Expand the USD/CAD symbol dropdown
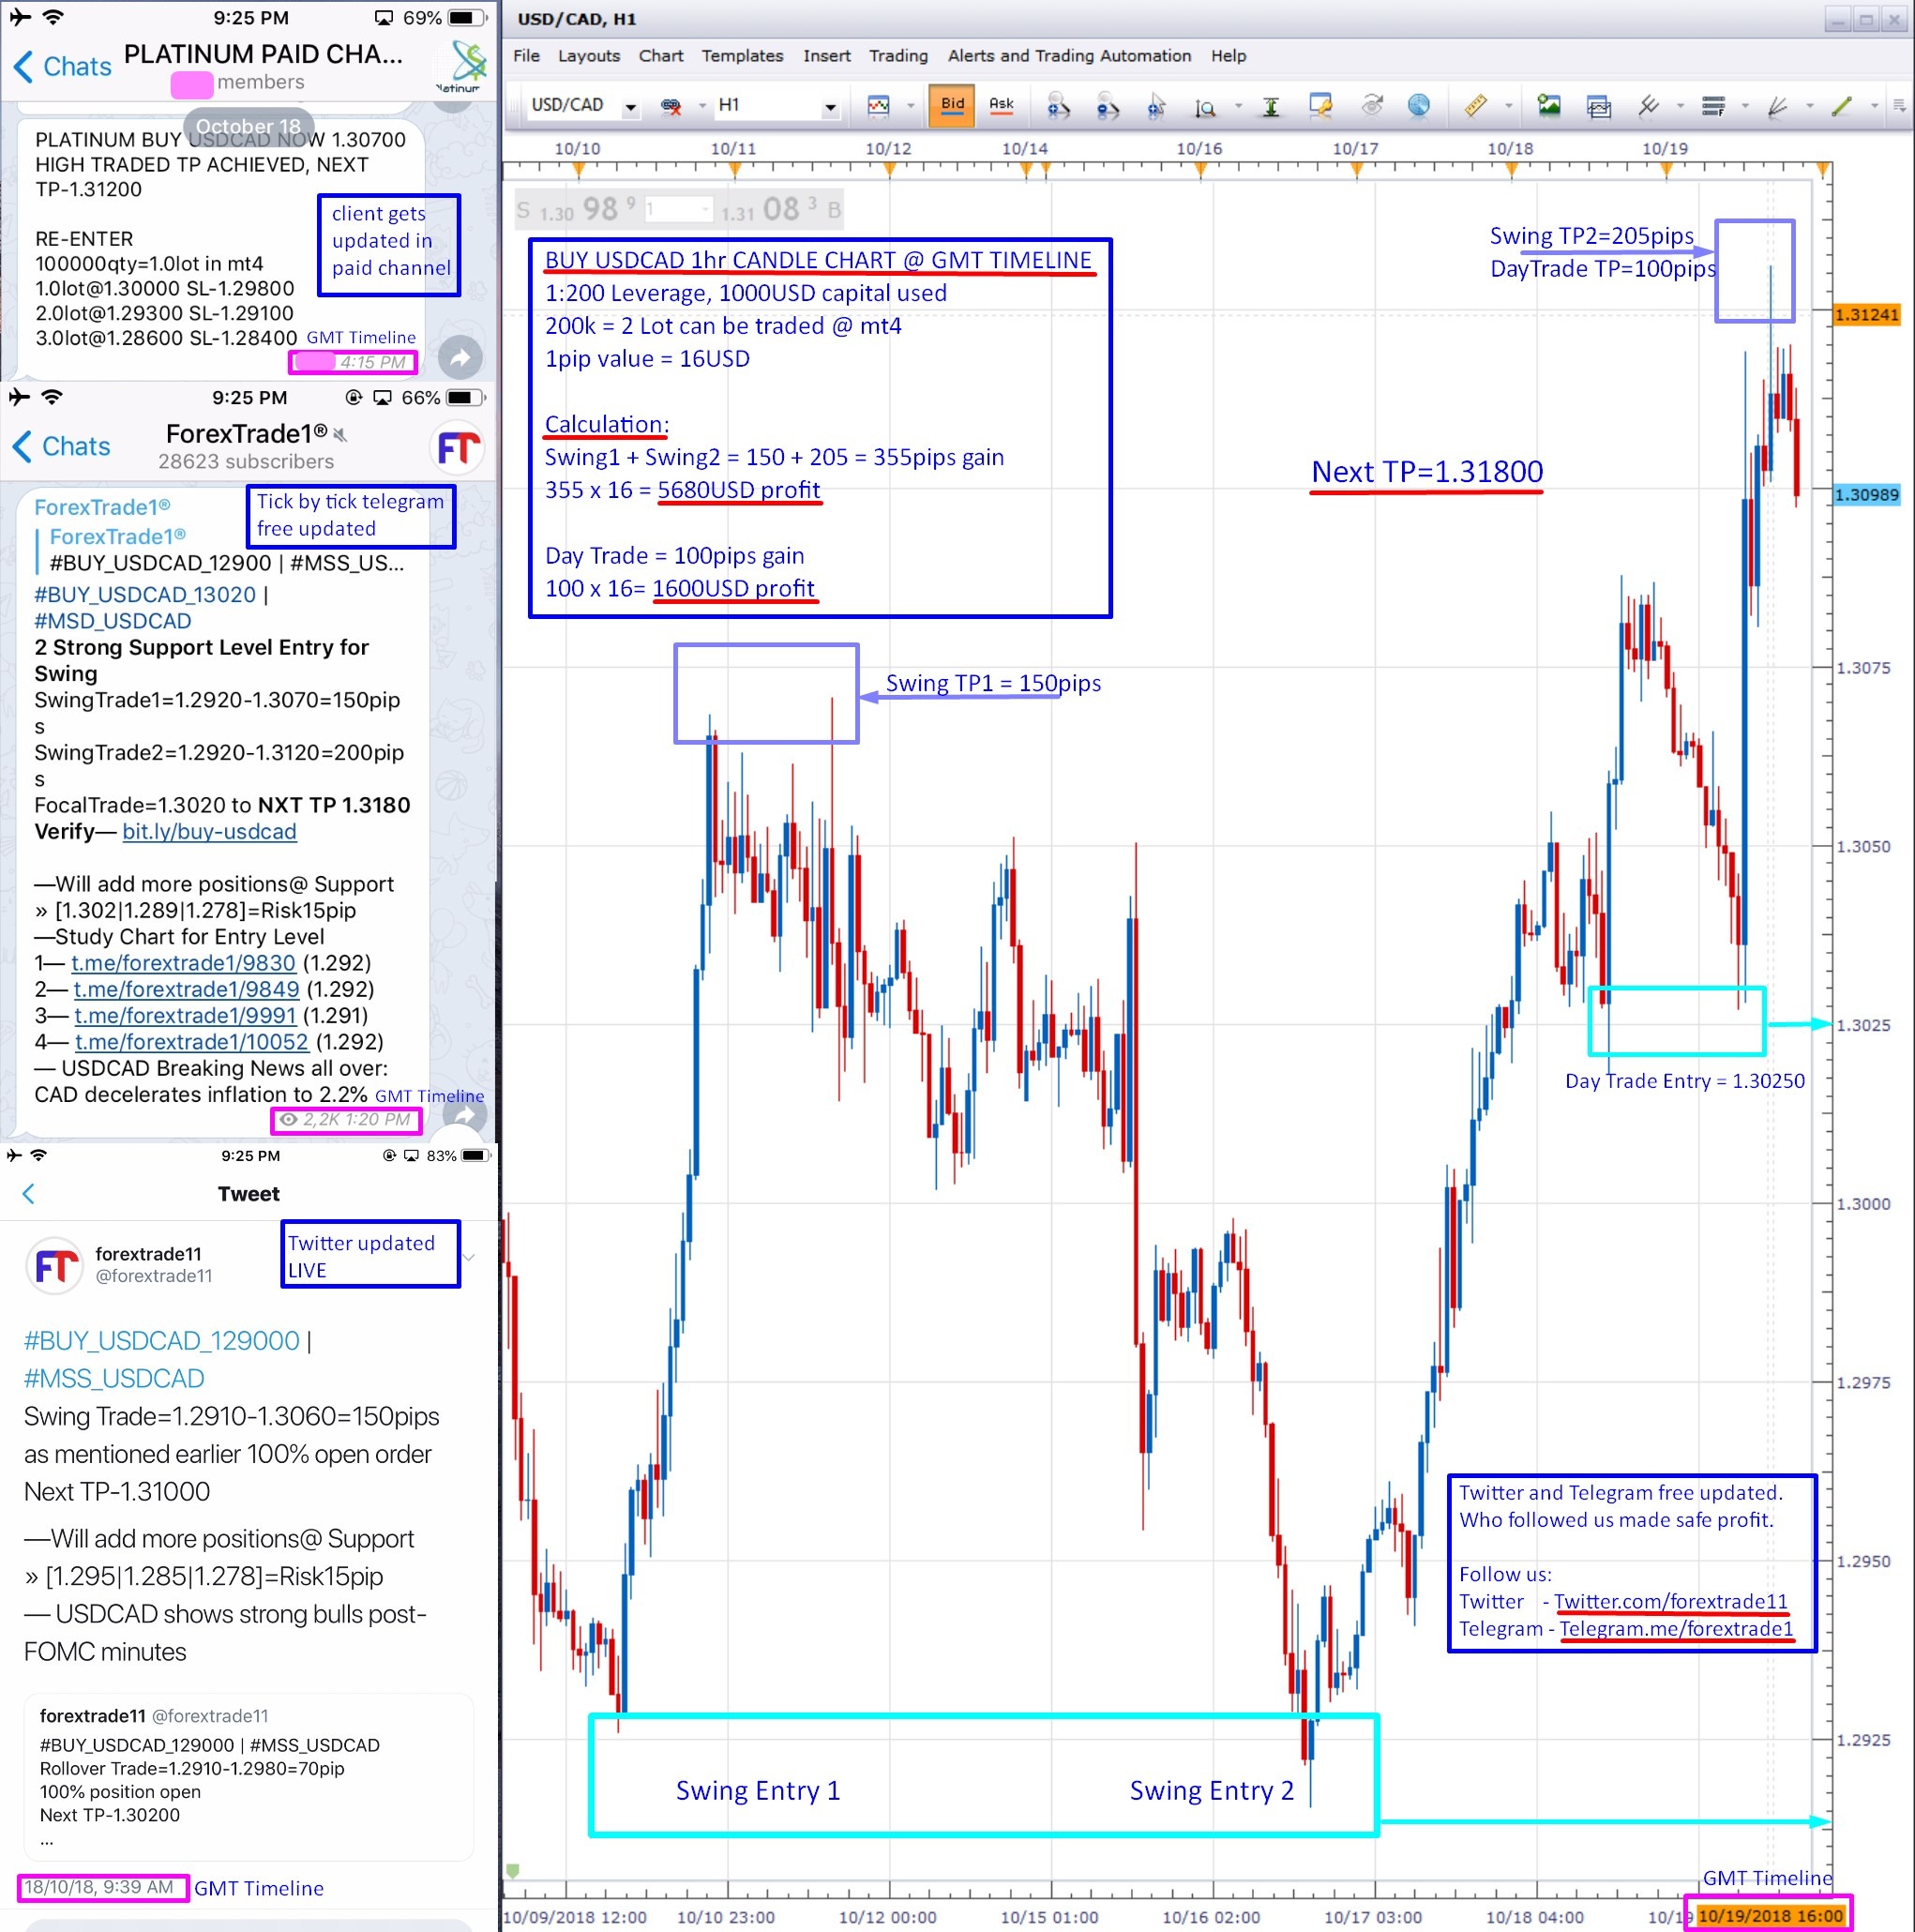This screenshot has height=1932, width=1915. [x=630, y=106]
